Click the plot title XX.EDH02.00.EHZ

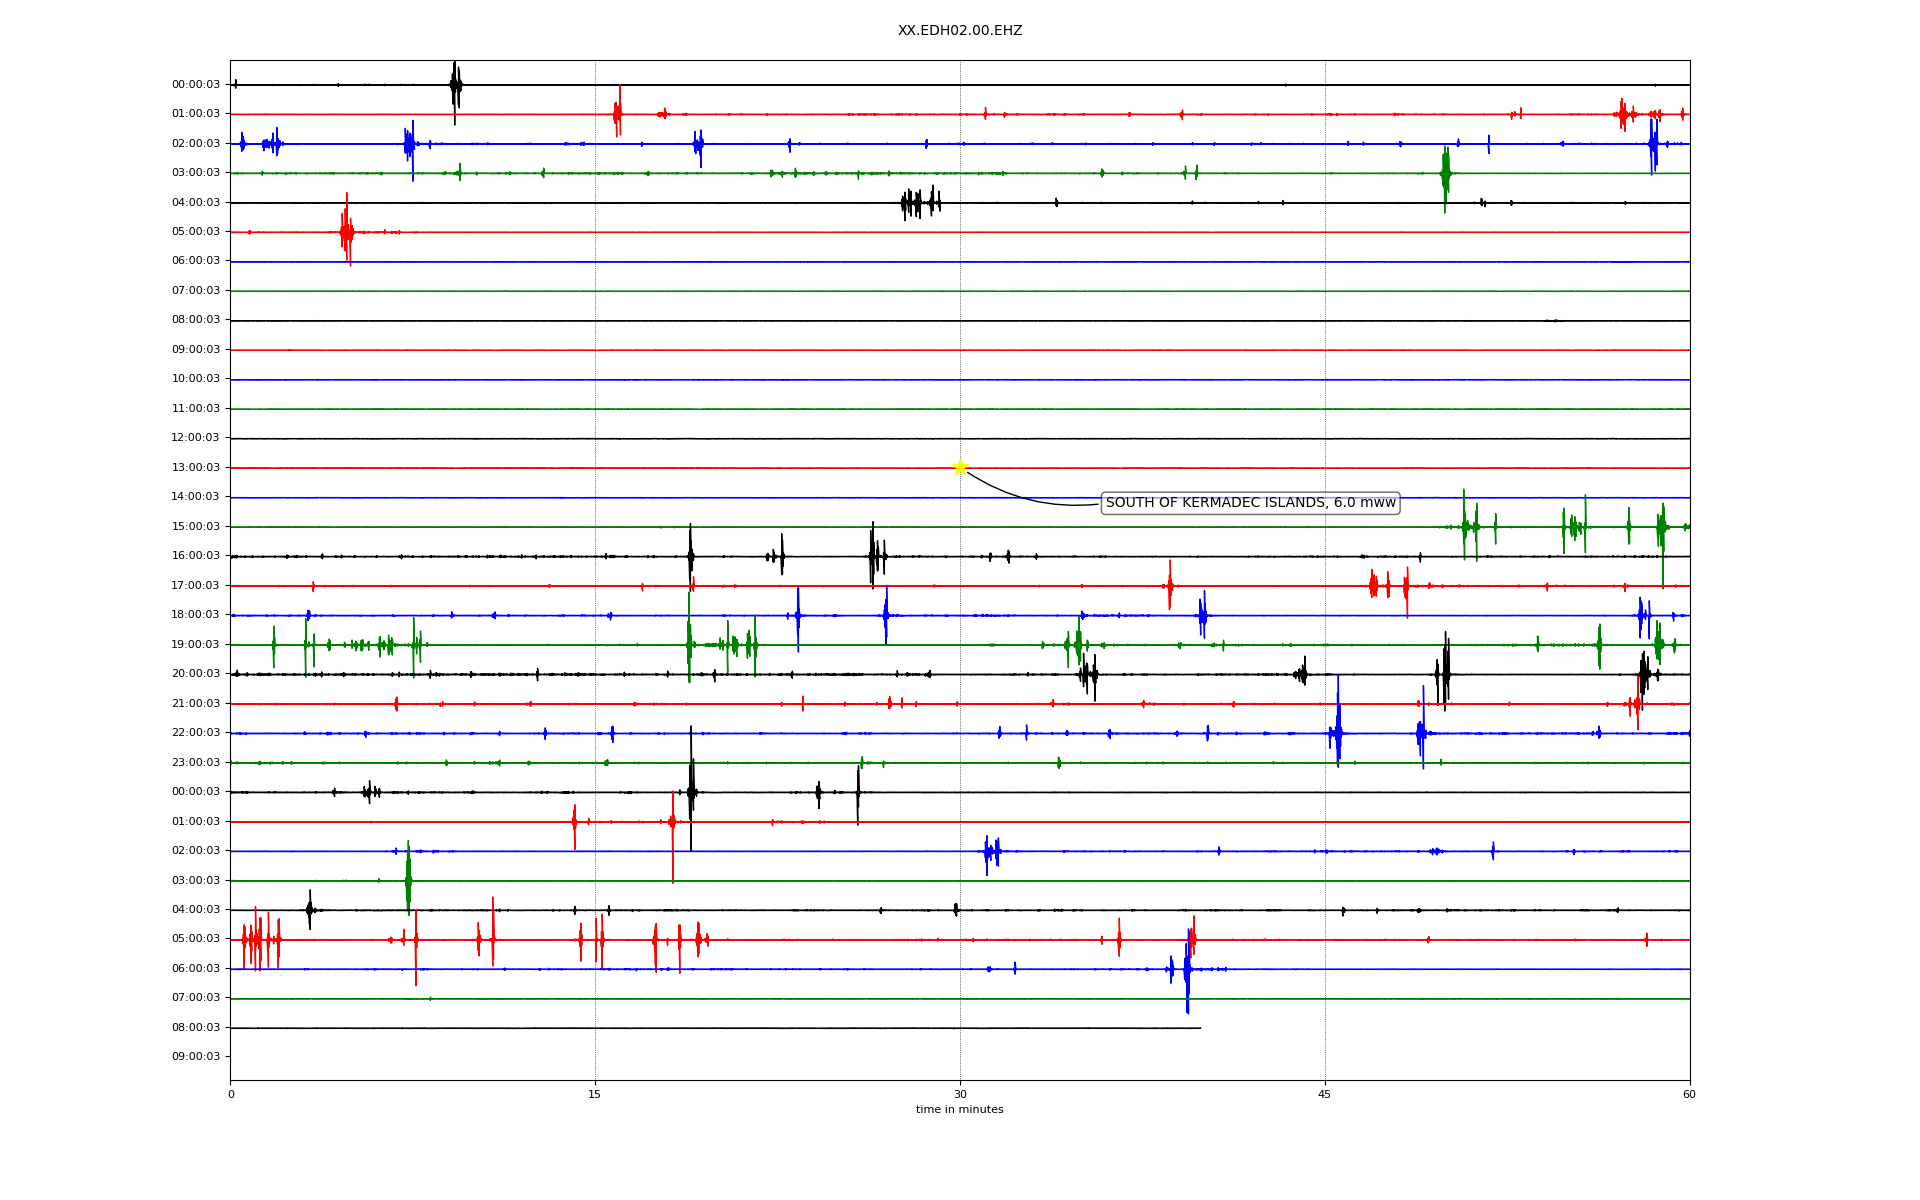(959, 31)
